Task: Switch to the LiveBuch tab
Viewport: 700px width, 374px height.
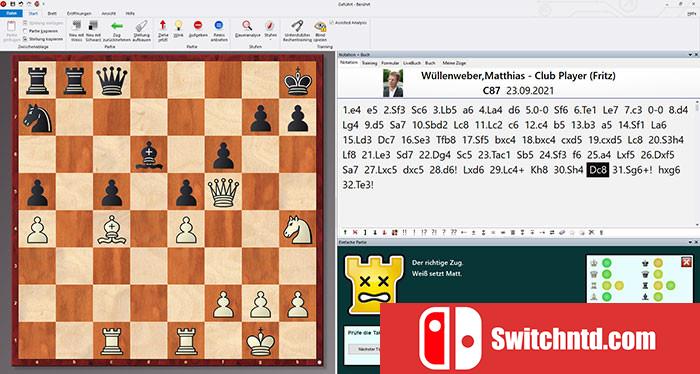Action: point(412,63)
